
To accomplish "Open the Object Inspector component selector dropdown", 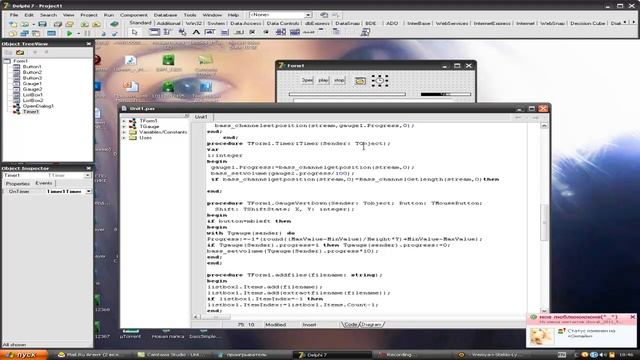I will [x=88, y=176].
